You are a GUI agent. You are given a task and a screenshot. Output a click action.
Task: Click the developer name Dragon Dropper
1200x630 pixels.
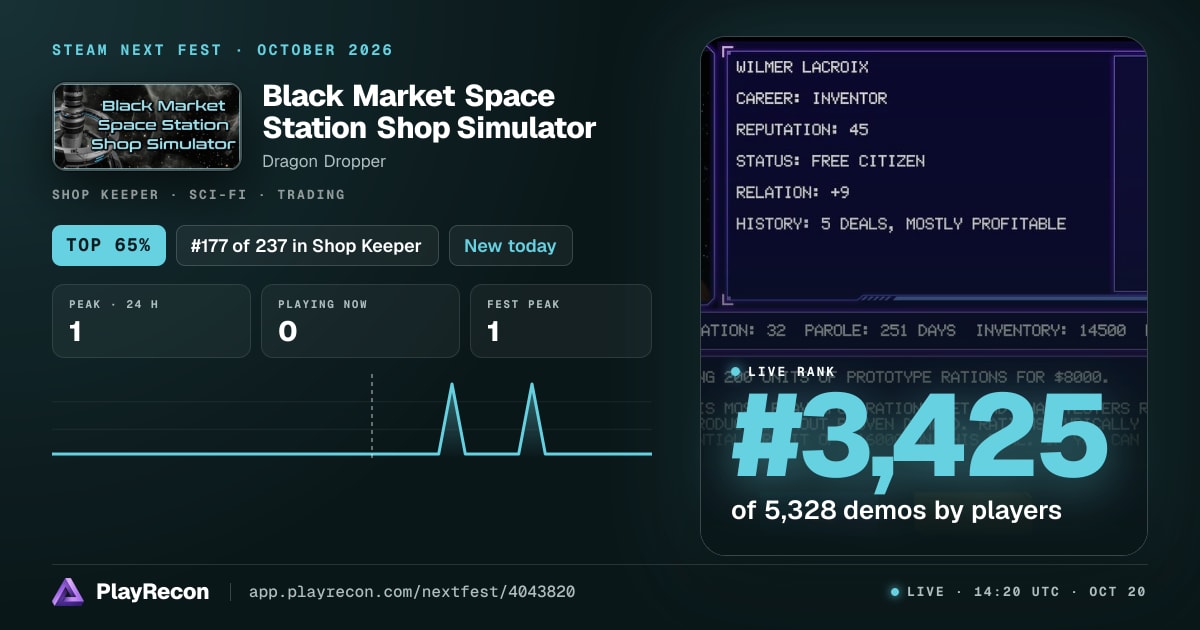click(324, 161)
